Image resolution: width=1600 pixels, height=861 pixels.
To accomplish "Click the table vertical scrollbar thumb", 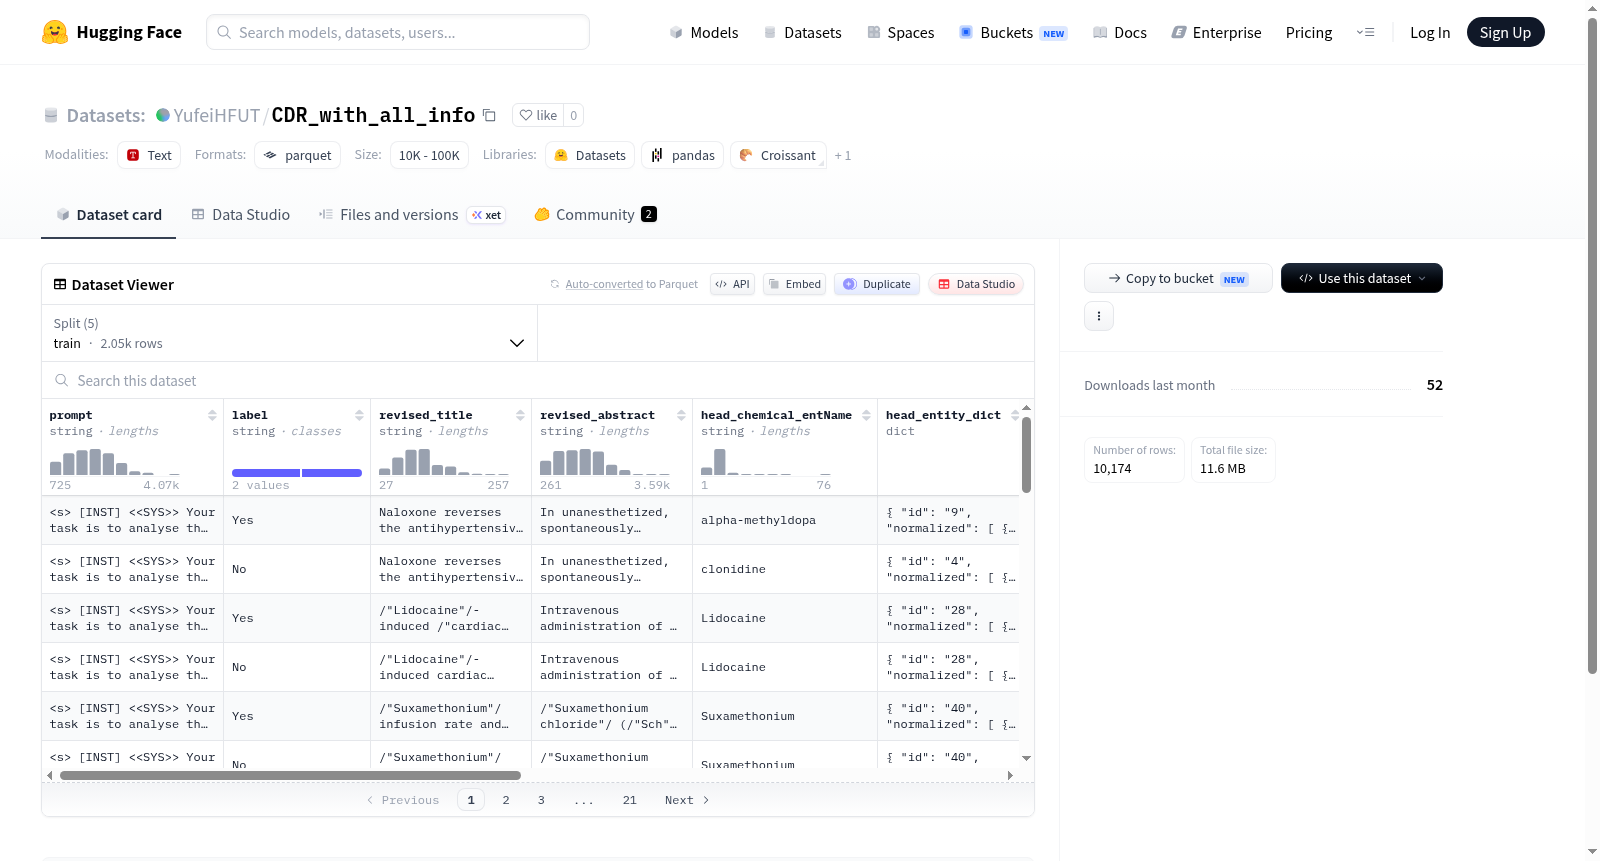I will [x=1026, y=455].
